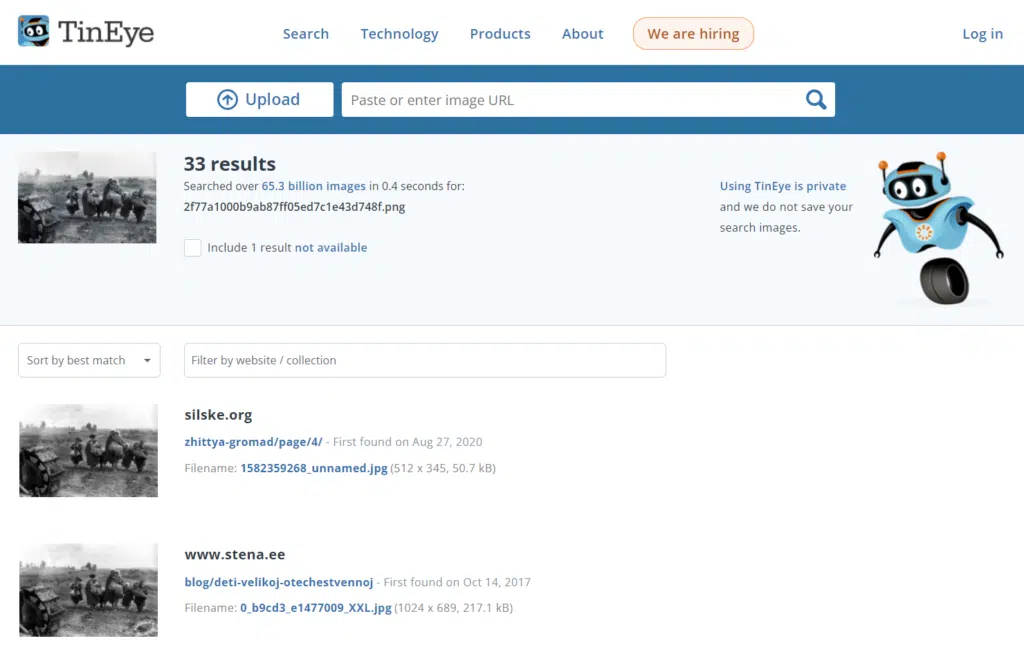Click the image URL input field

click(x=570, y=100)
